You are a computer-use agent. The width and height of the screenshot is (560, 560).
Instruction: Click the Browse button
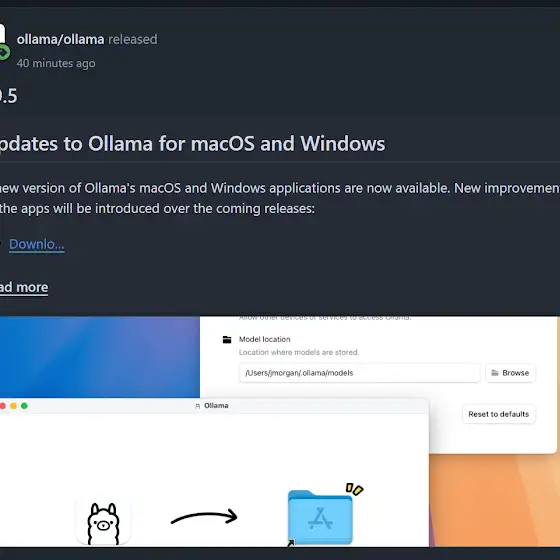coord(510,373)
